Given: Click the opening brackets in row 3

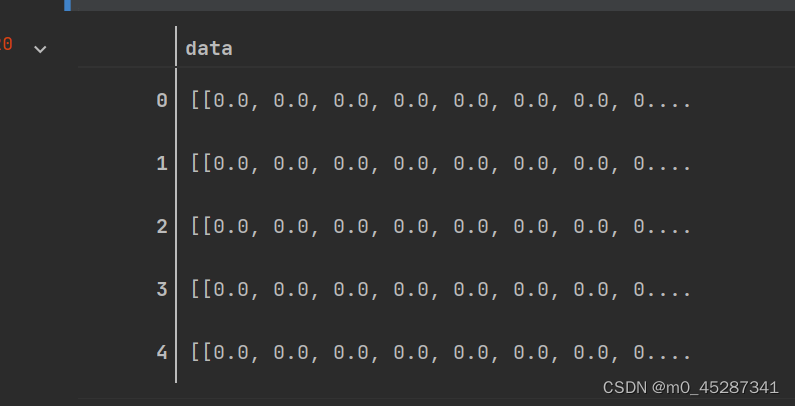Looking at the screenshot, I should tap(201, 290).
